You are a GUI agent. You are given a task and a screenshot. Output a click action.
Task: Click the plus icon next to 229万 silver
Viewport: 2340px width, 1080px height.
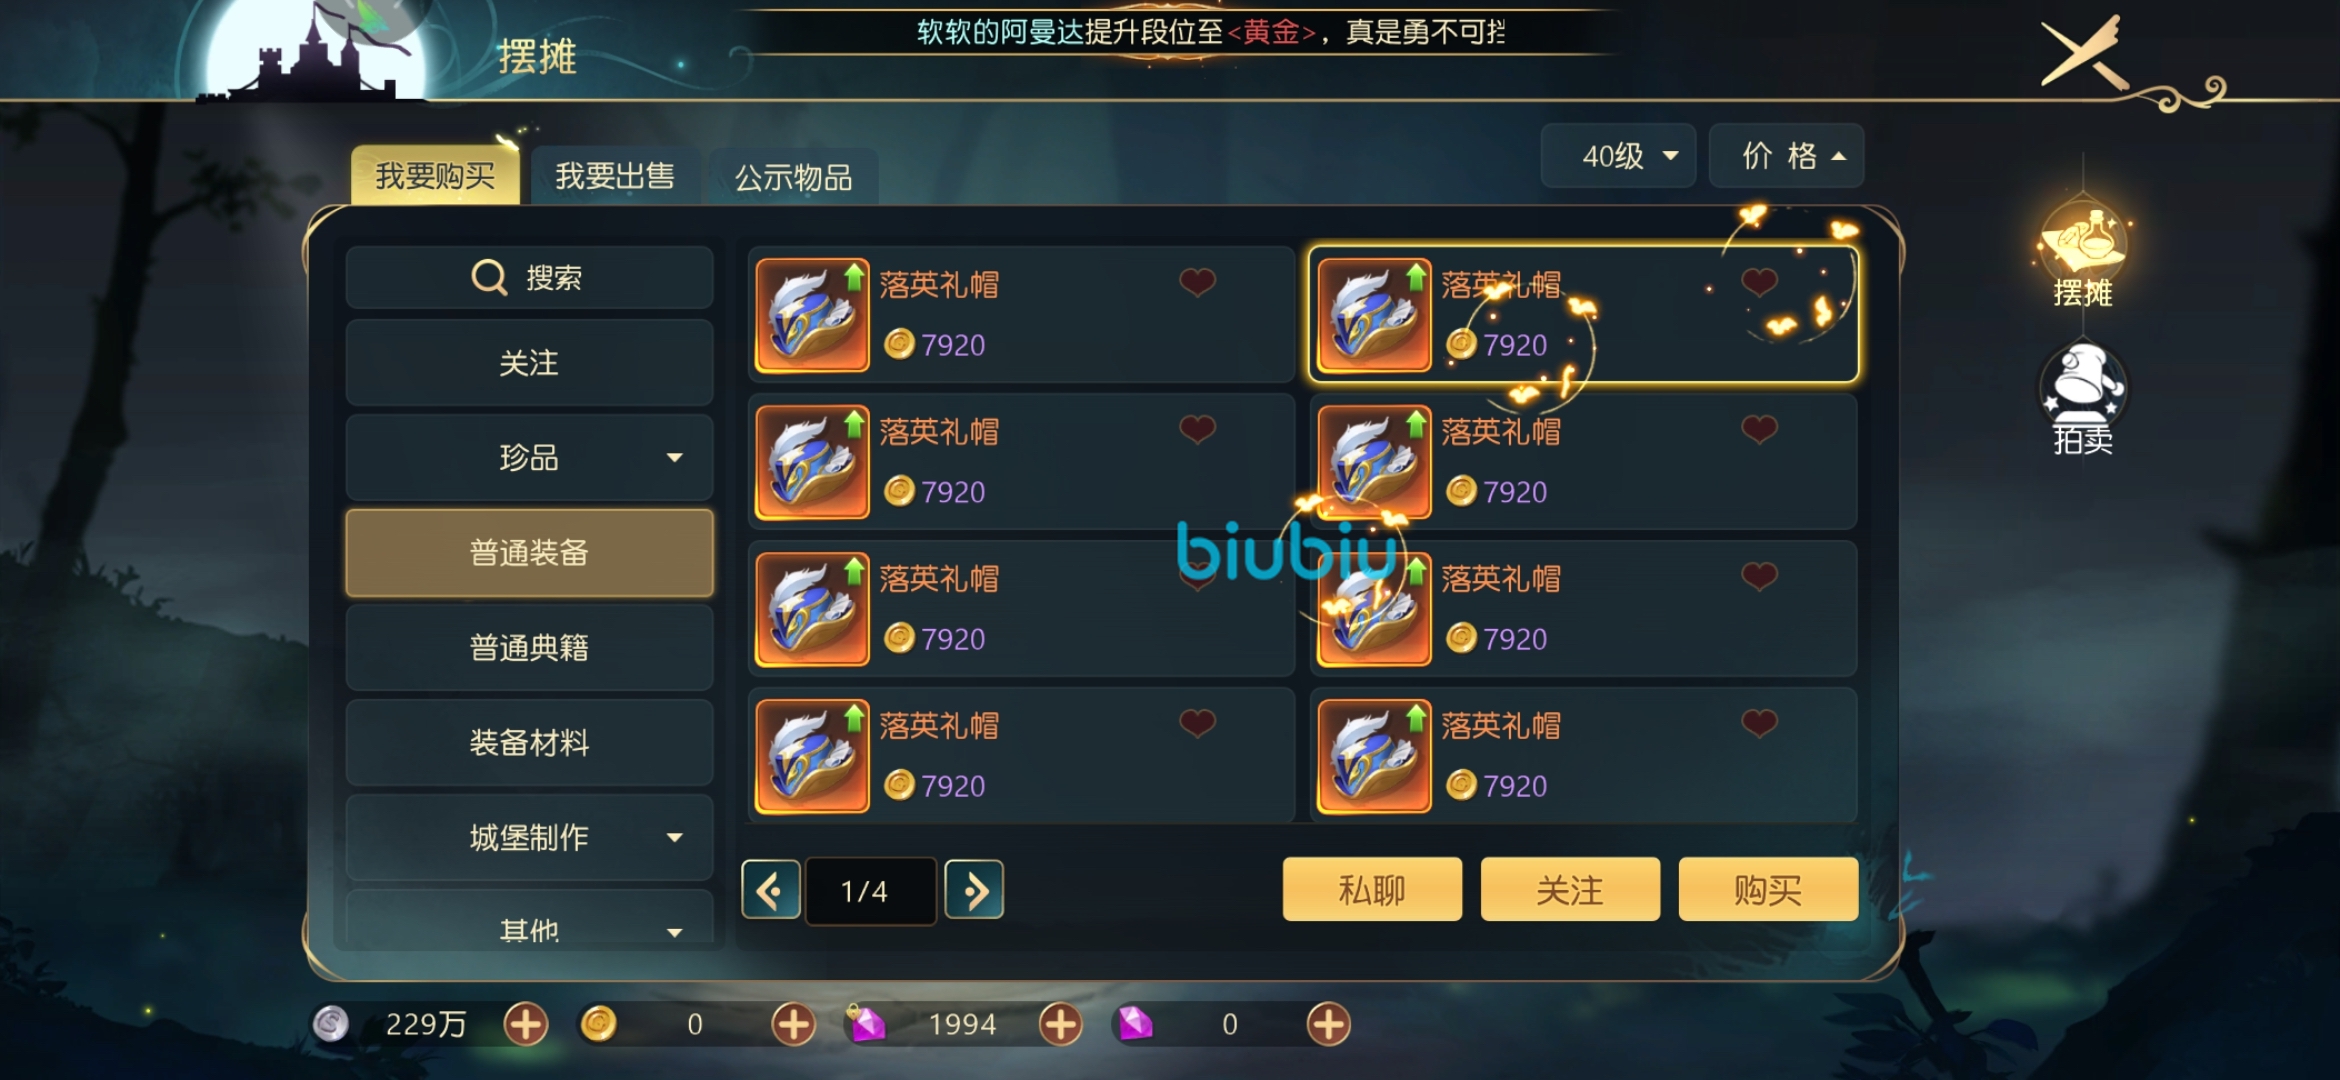coord(526,1024)
